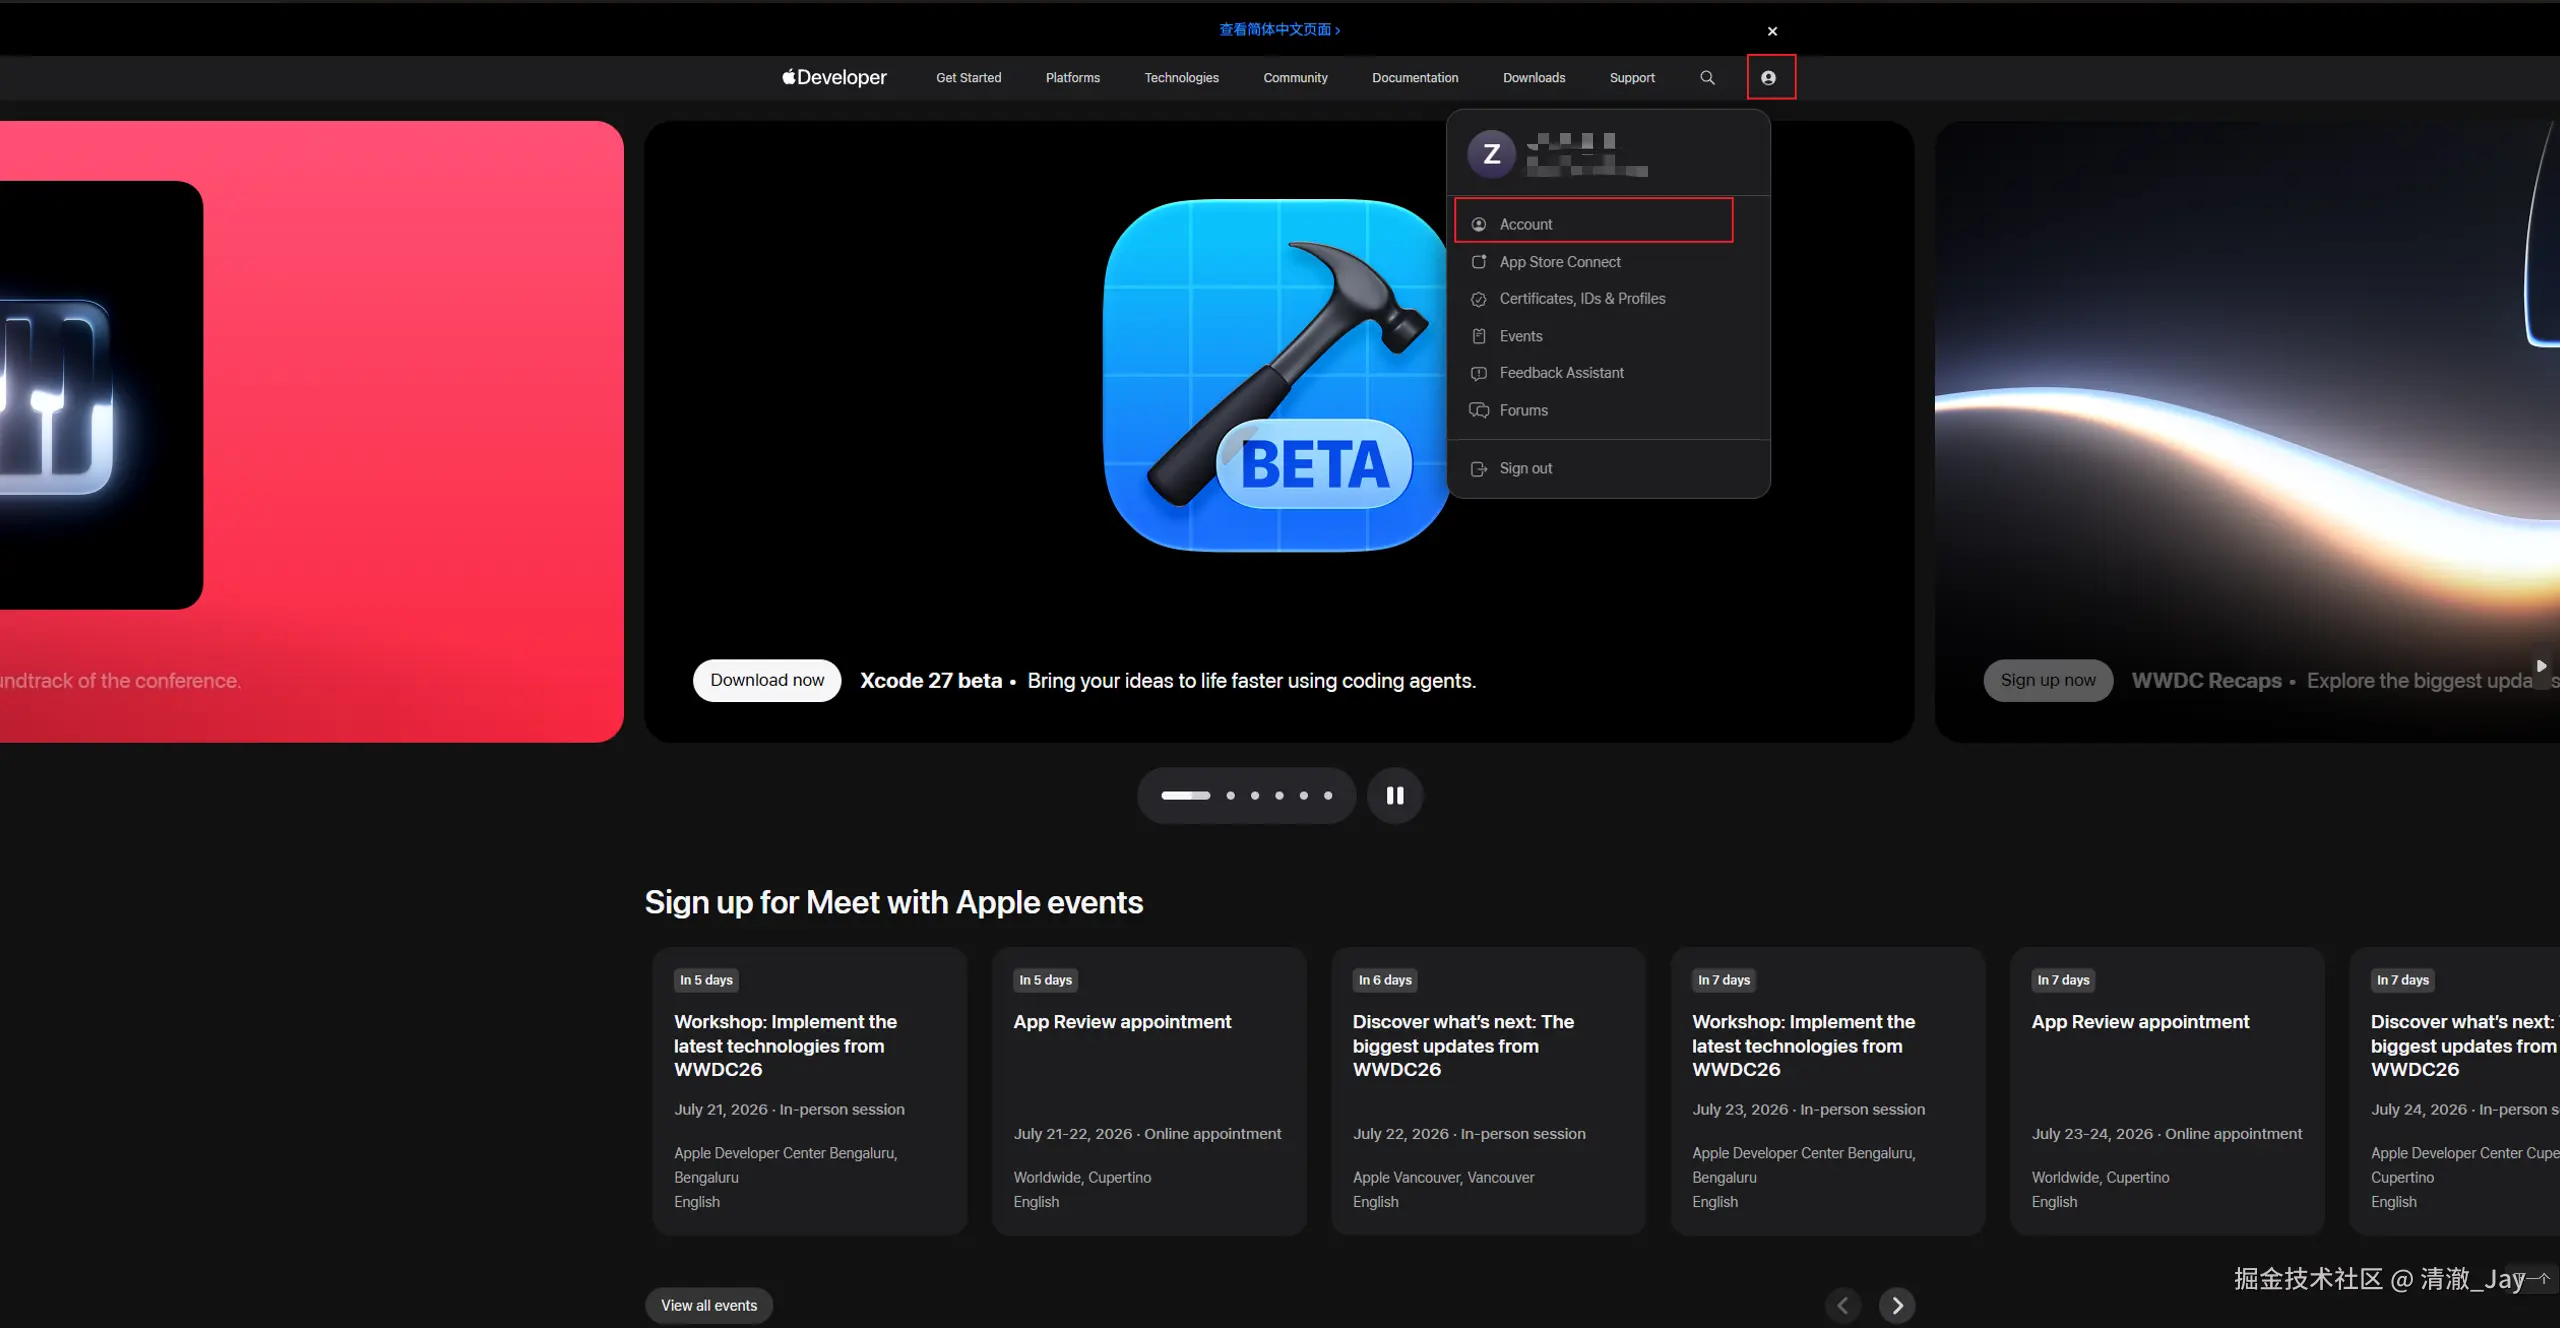Expand the Downloads navigation menu
This screenshot has width=2560, height=1328.
click(1534, 78)
